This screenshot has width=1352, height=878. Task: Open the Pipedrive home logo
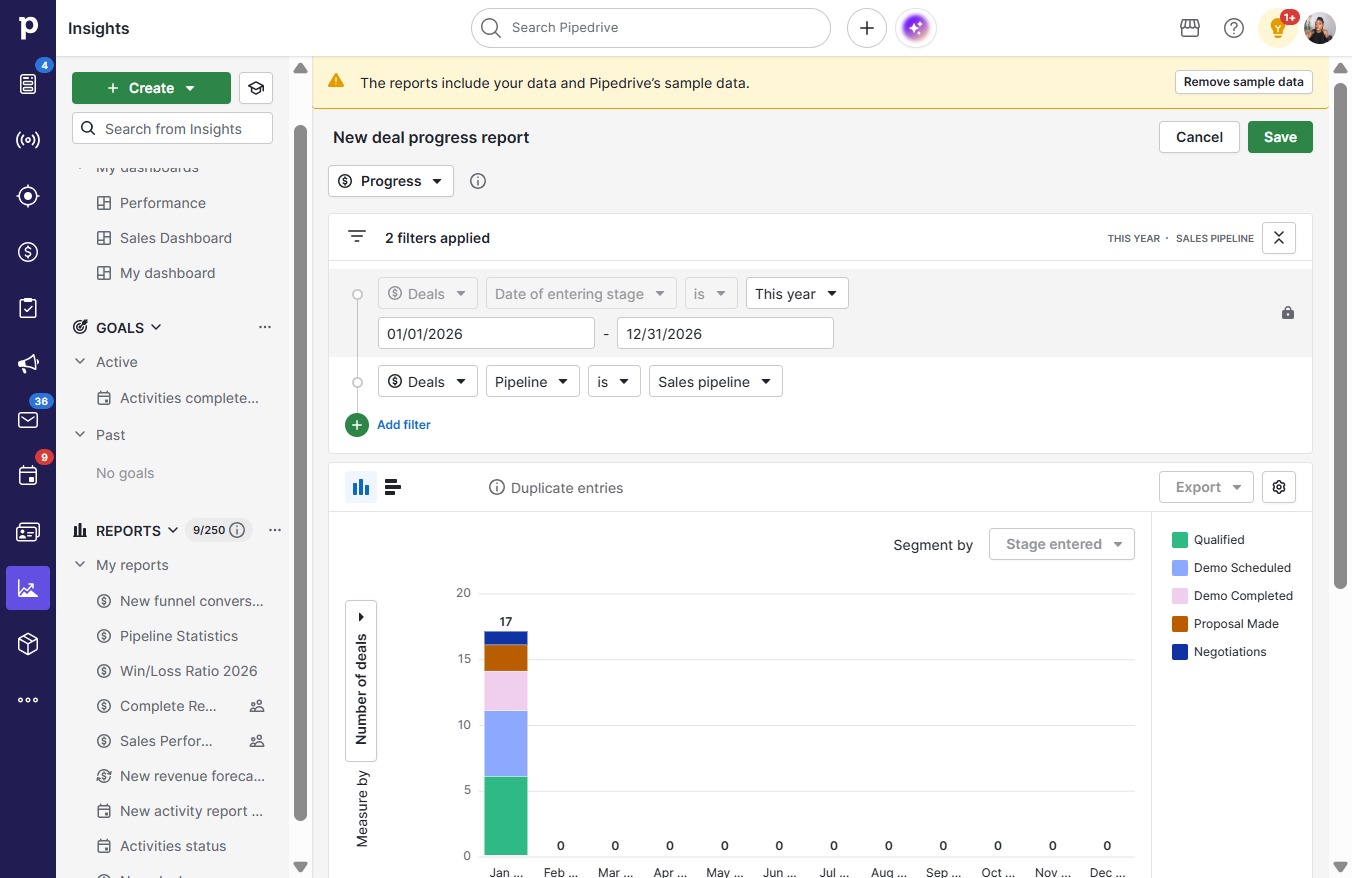tap(28, 28)
